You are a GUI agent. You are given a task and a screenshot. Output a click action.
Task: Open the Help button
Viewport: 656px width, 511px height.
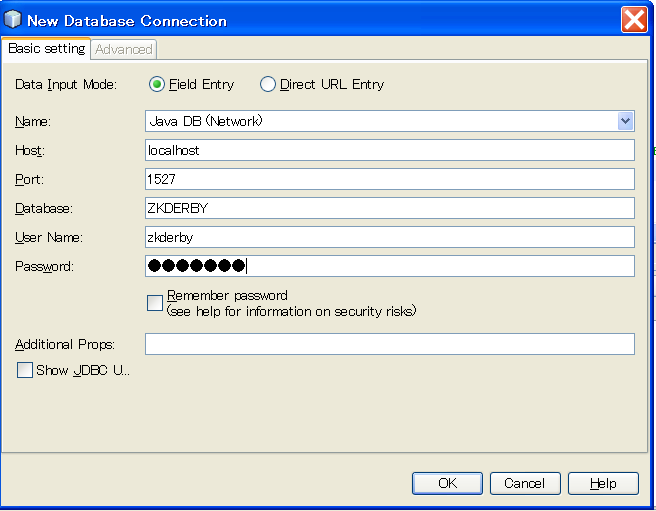point(603,483)
